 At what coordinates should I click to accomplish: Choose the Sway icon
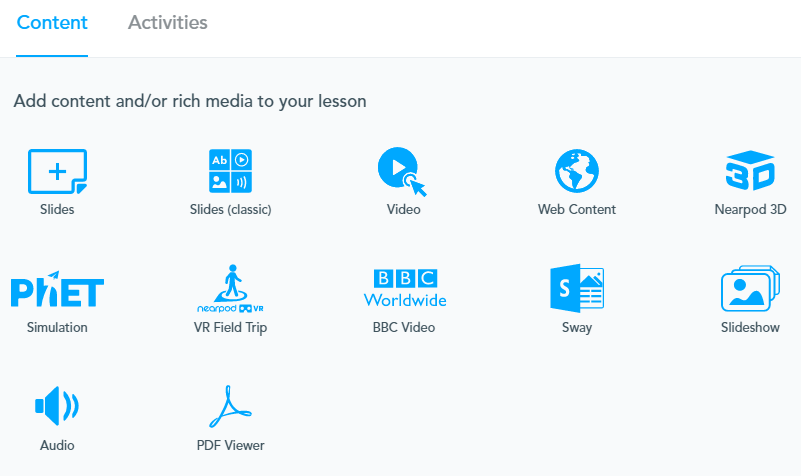pyautogui.click(x=576, y=289)
